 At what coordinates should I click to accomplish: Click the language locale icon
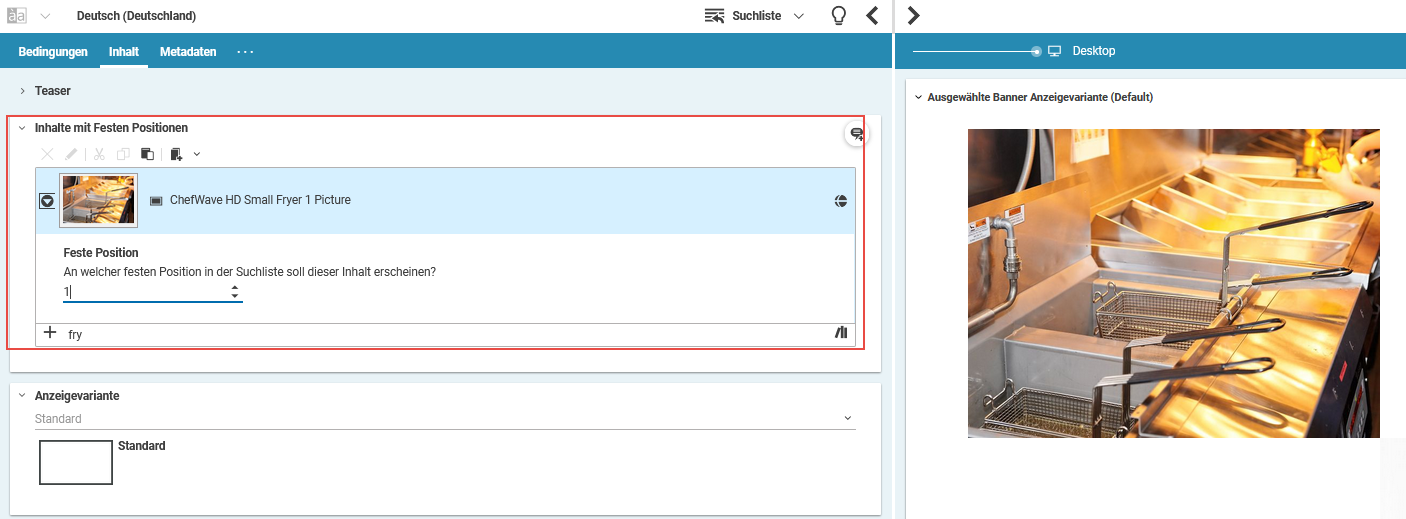pos(17,16)
